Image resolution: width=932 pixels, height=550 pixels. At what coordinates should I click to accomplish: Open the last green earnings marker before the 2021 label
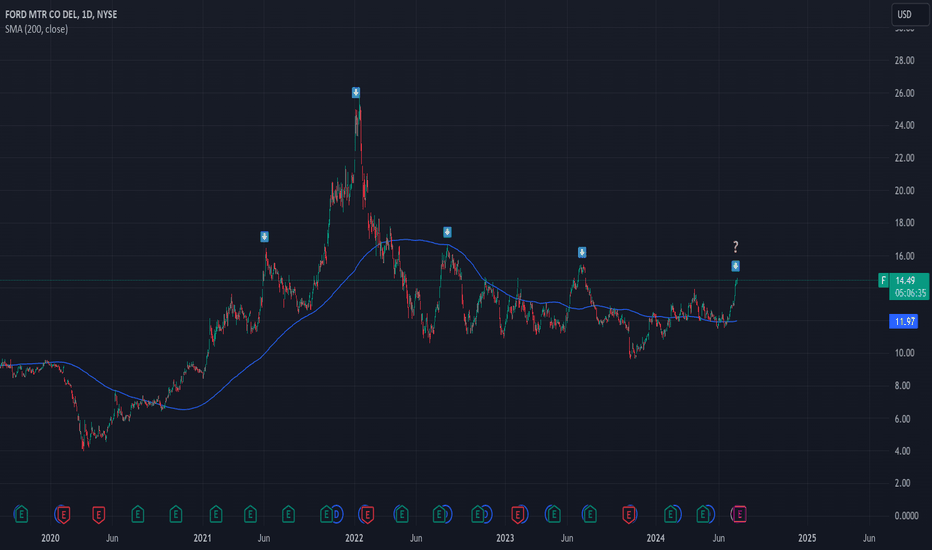click(x=175, y=514)
